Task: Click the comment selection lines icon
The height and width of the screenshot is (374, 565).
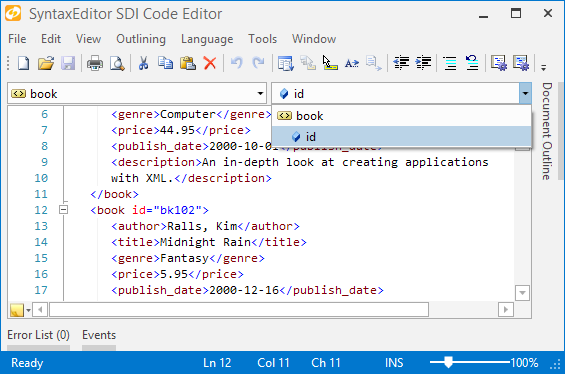Action: (x=450, y=63)
